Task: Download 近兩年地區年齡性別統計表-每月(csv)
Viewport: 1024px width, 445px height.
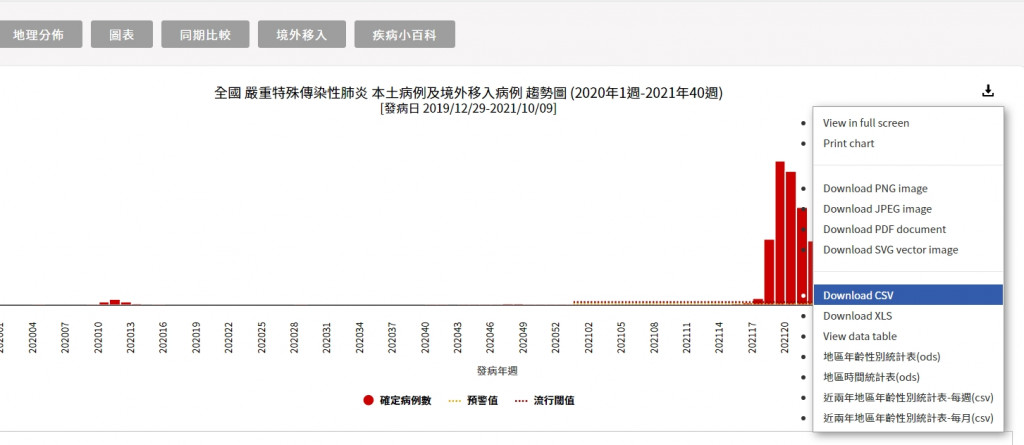Action: pos(908,418)
